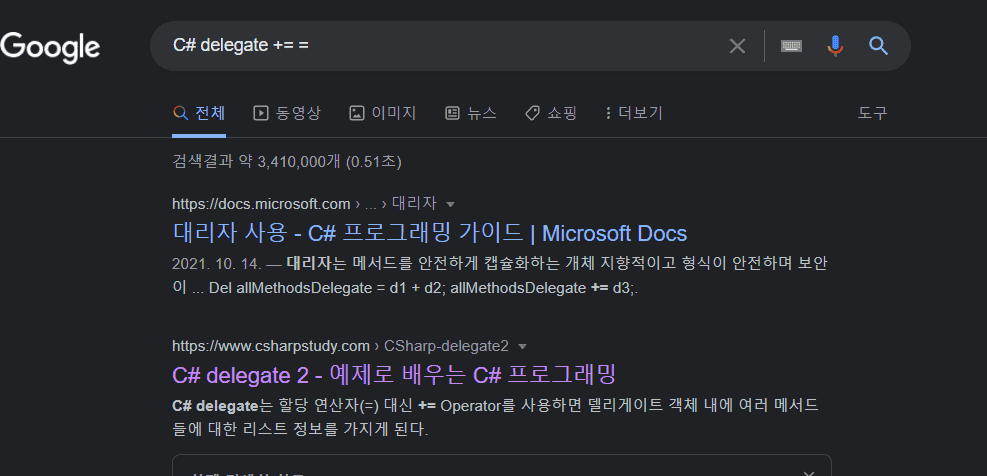Screen dimensions: 987x476
Task: Start voice search with the microphone icon
Action: (835, 46)
